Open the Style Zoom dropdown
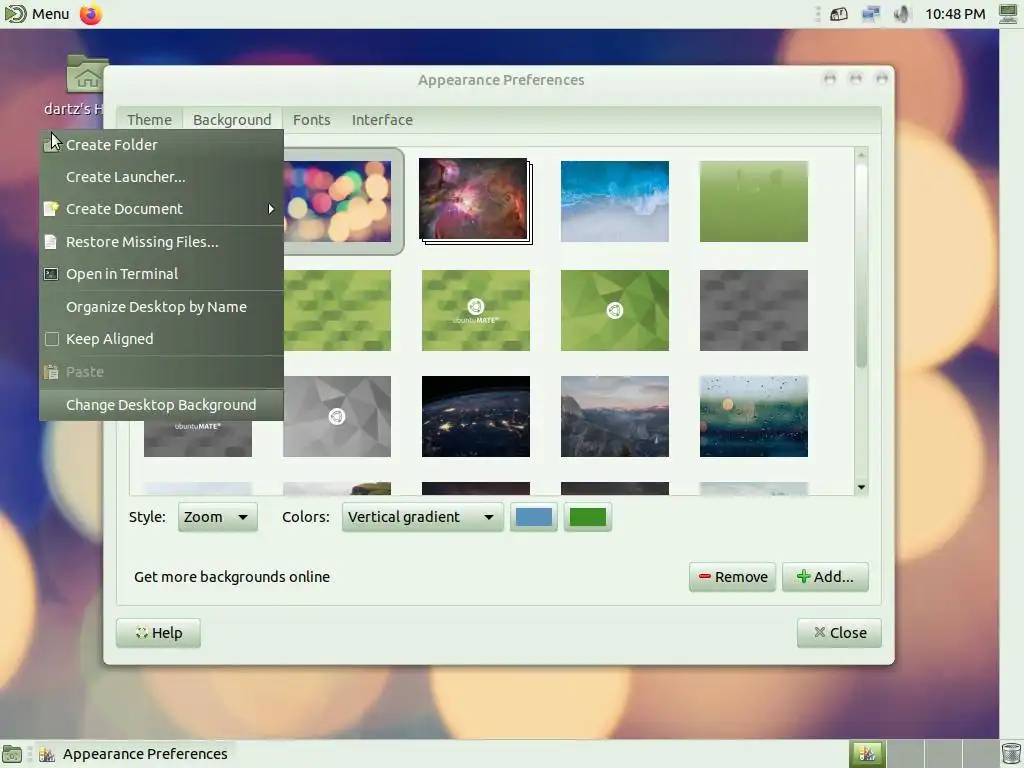 point(217,517)
